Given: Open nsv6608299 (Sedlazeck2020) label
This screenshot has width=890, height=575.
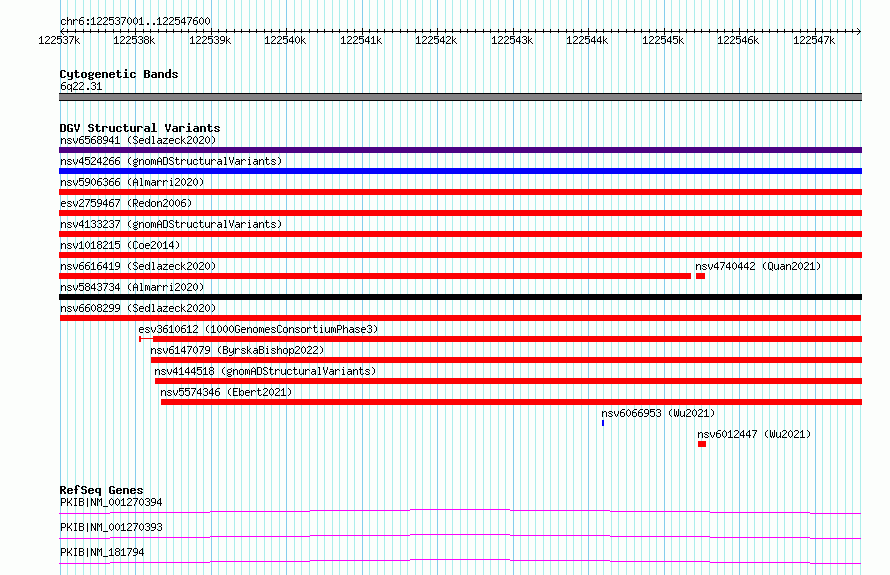Looking at the screenshot, I should (138, 308).
